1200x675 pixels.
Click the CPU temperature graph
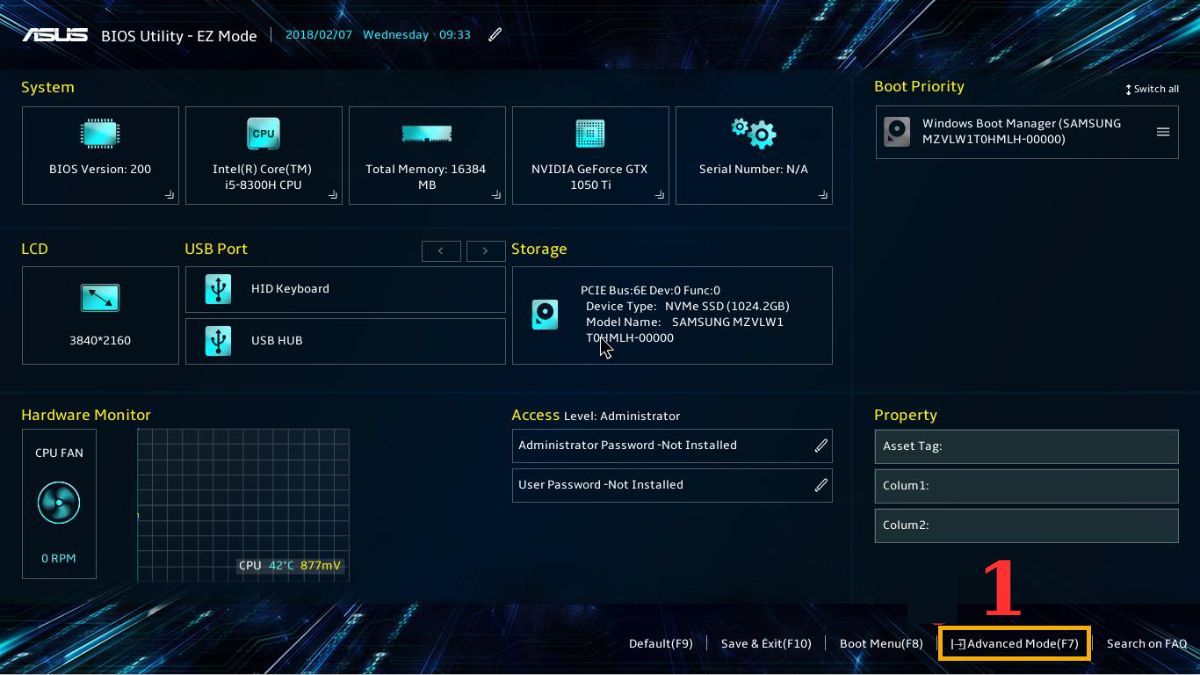(x=243, y=504)
